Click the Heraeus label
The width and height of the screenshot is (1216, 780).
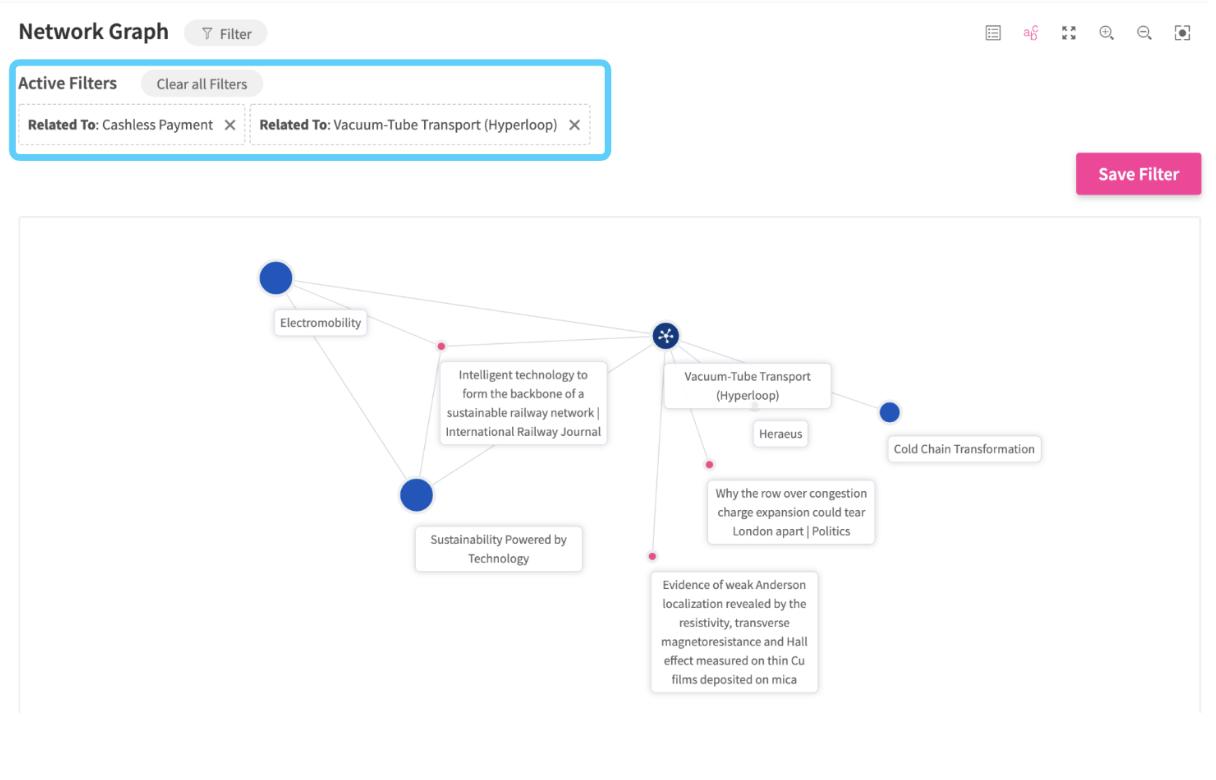pos(780,434)
